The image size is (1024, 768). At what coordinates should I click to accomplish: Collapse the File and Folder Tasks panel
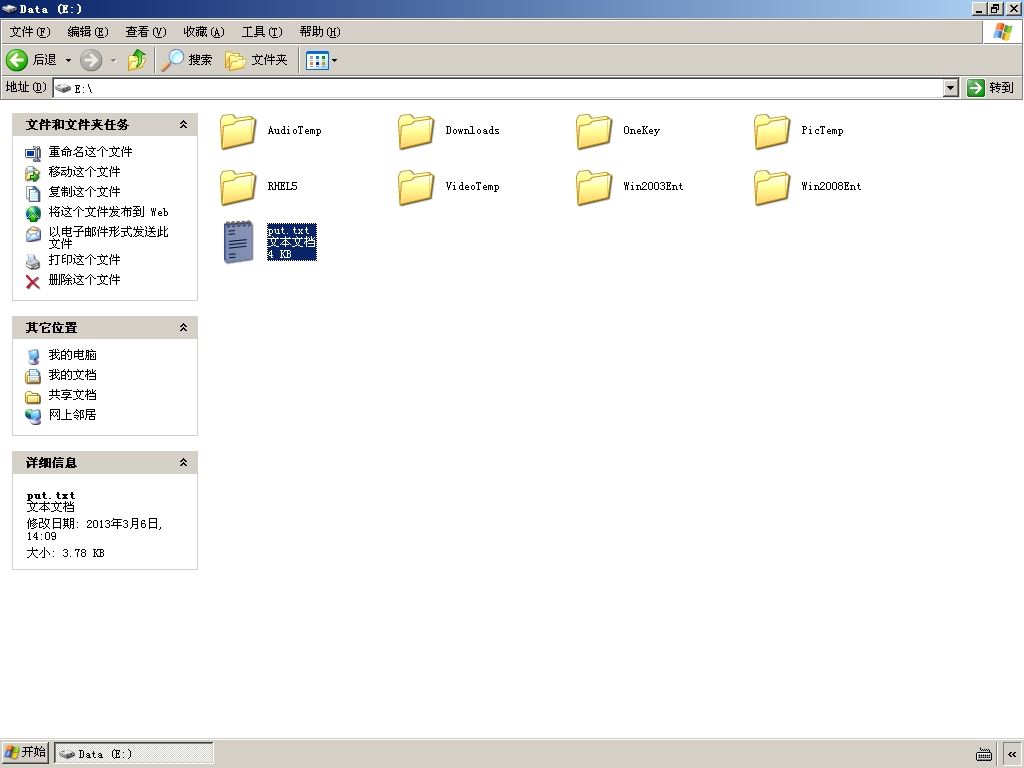pyautogui.click(x=184, y=124)
